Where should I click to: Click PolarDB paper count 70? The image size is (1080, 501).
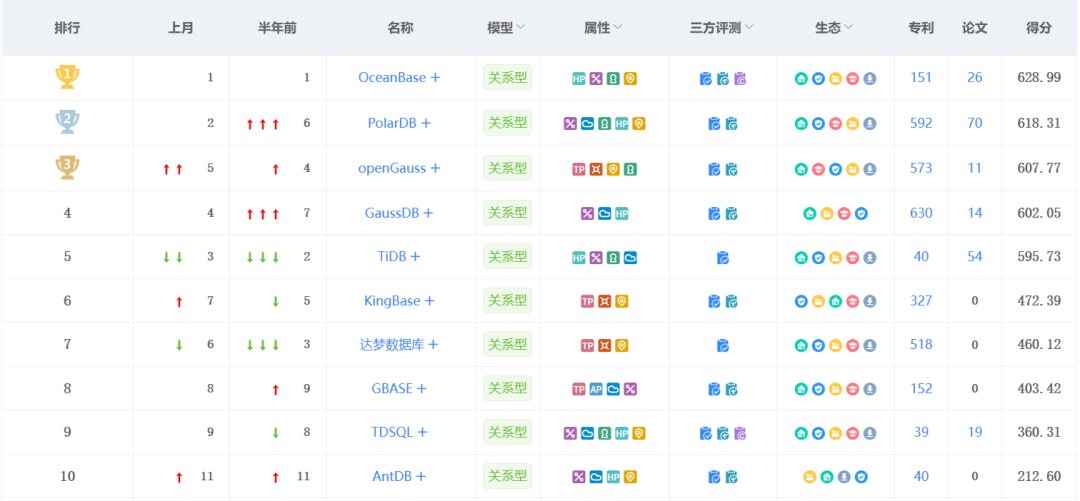975,123
